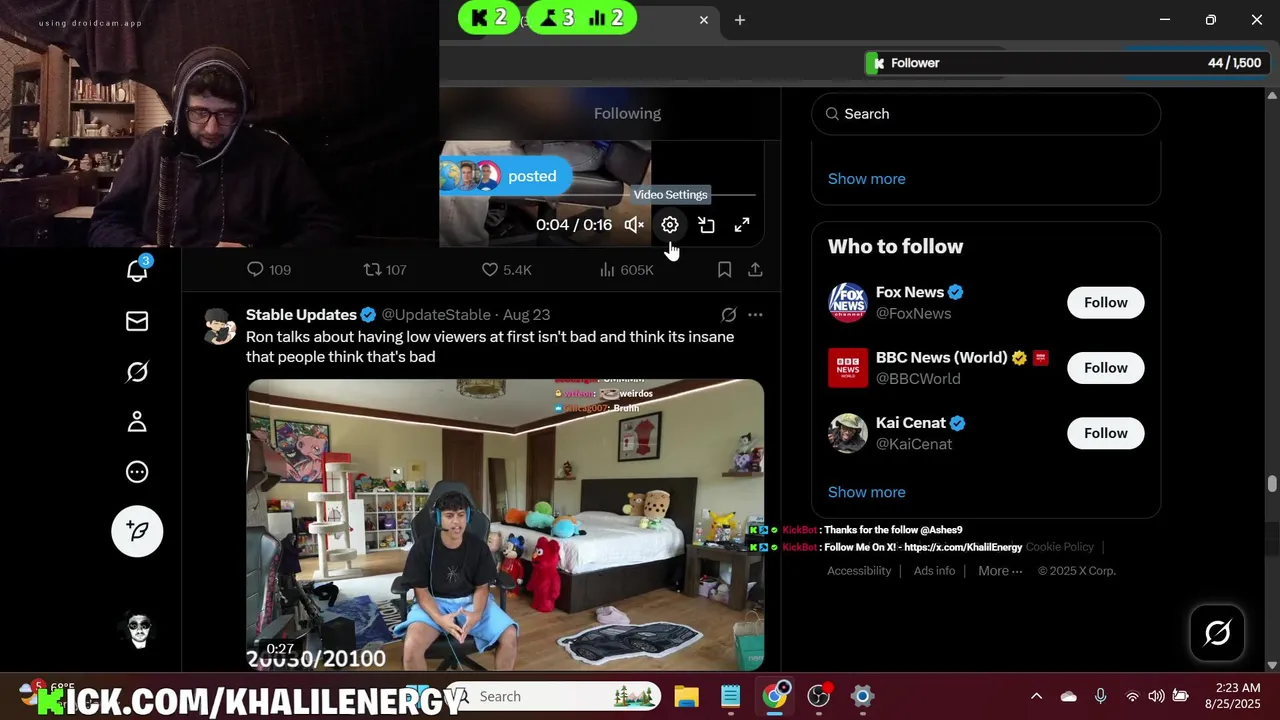
Task: Open the Fox News profile name
Action: [909, 292]
